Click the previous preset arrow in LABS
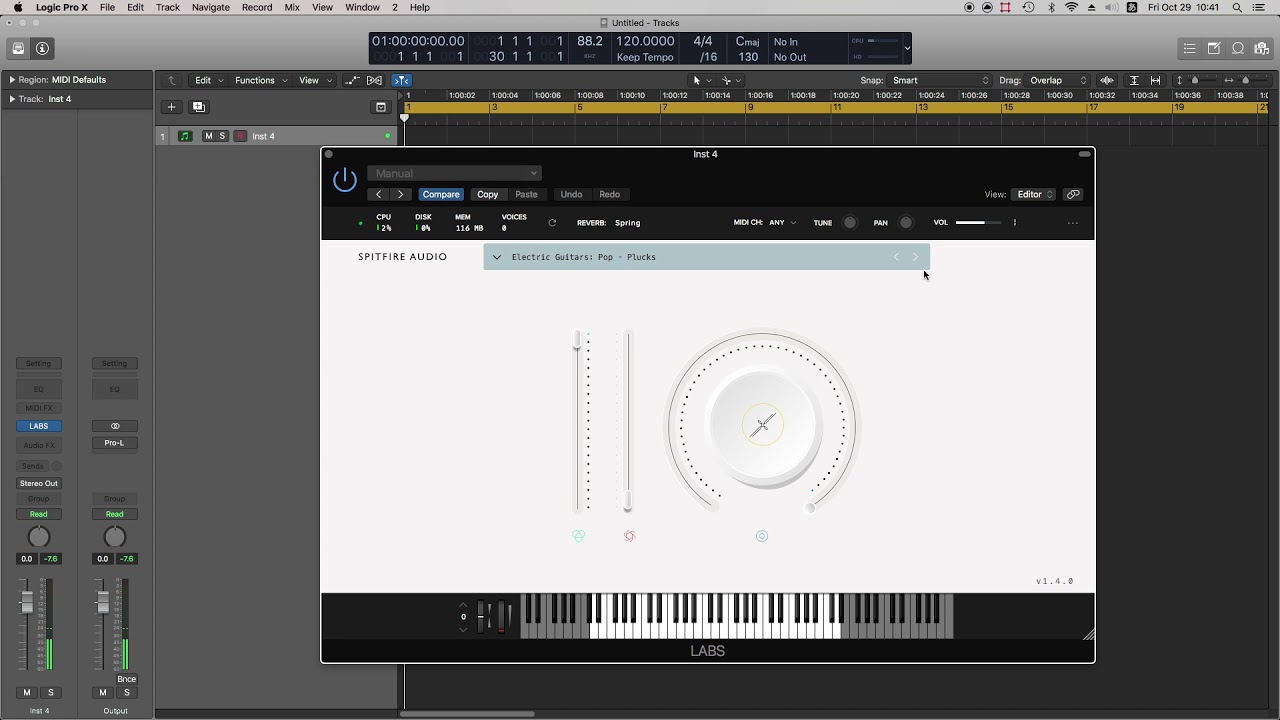This screenshot has height=720, width=1280. [896, 257]
